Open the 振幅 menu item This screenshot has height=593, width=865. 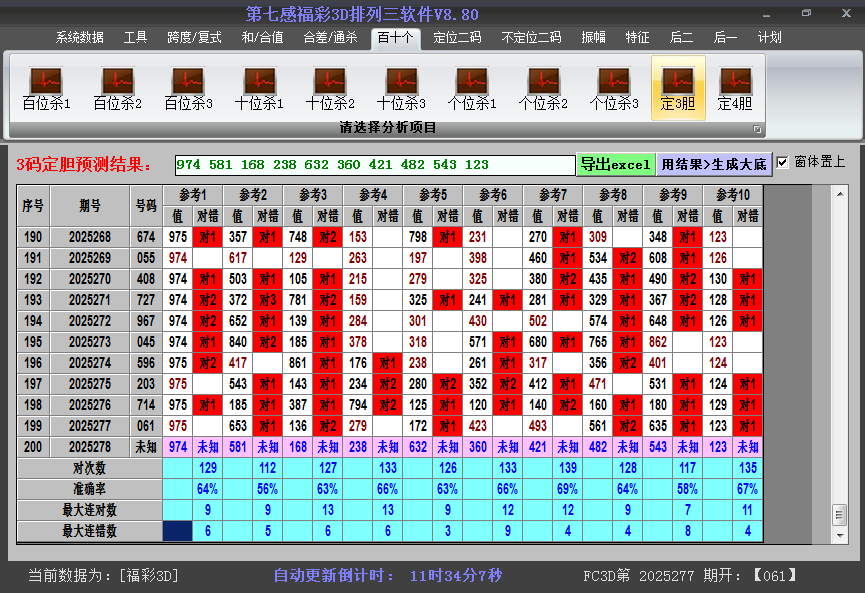pyautogui.click(x=593, y=38)
